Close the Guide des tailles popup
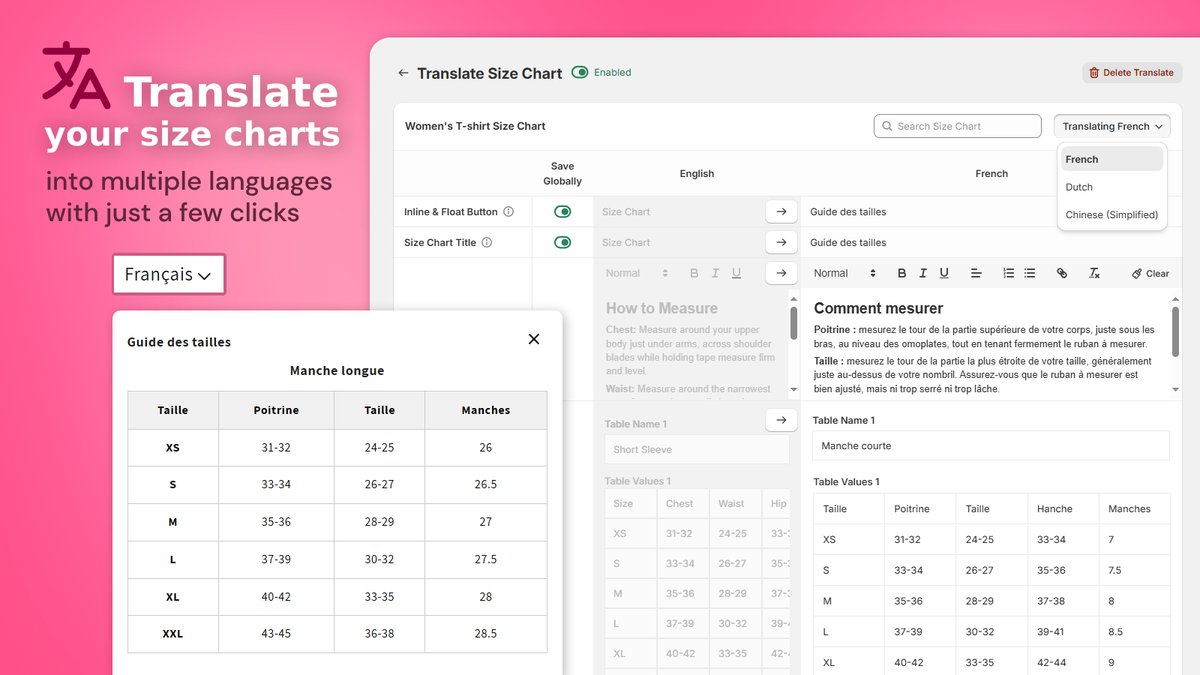The image size is (1200, 675). [534, 339]
